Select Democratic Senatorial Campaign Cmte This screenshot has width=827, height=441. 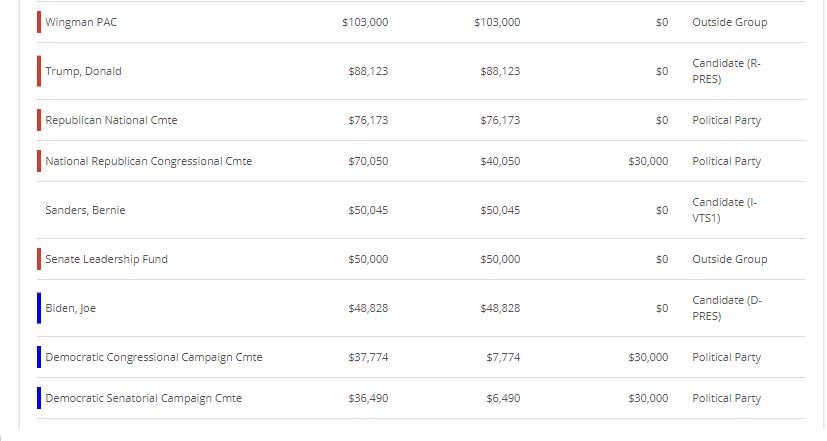pos(143,398)
